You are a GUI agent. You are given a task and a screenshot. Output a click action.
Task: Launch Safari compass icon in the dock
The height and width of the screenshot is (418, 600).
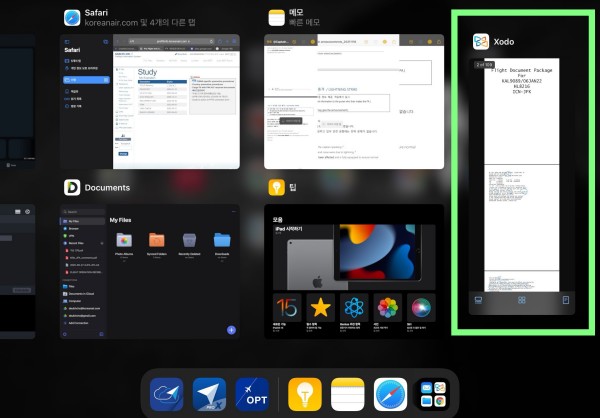tap(391, 394)
